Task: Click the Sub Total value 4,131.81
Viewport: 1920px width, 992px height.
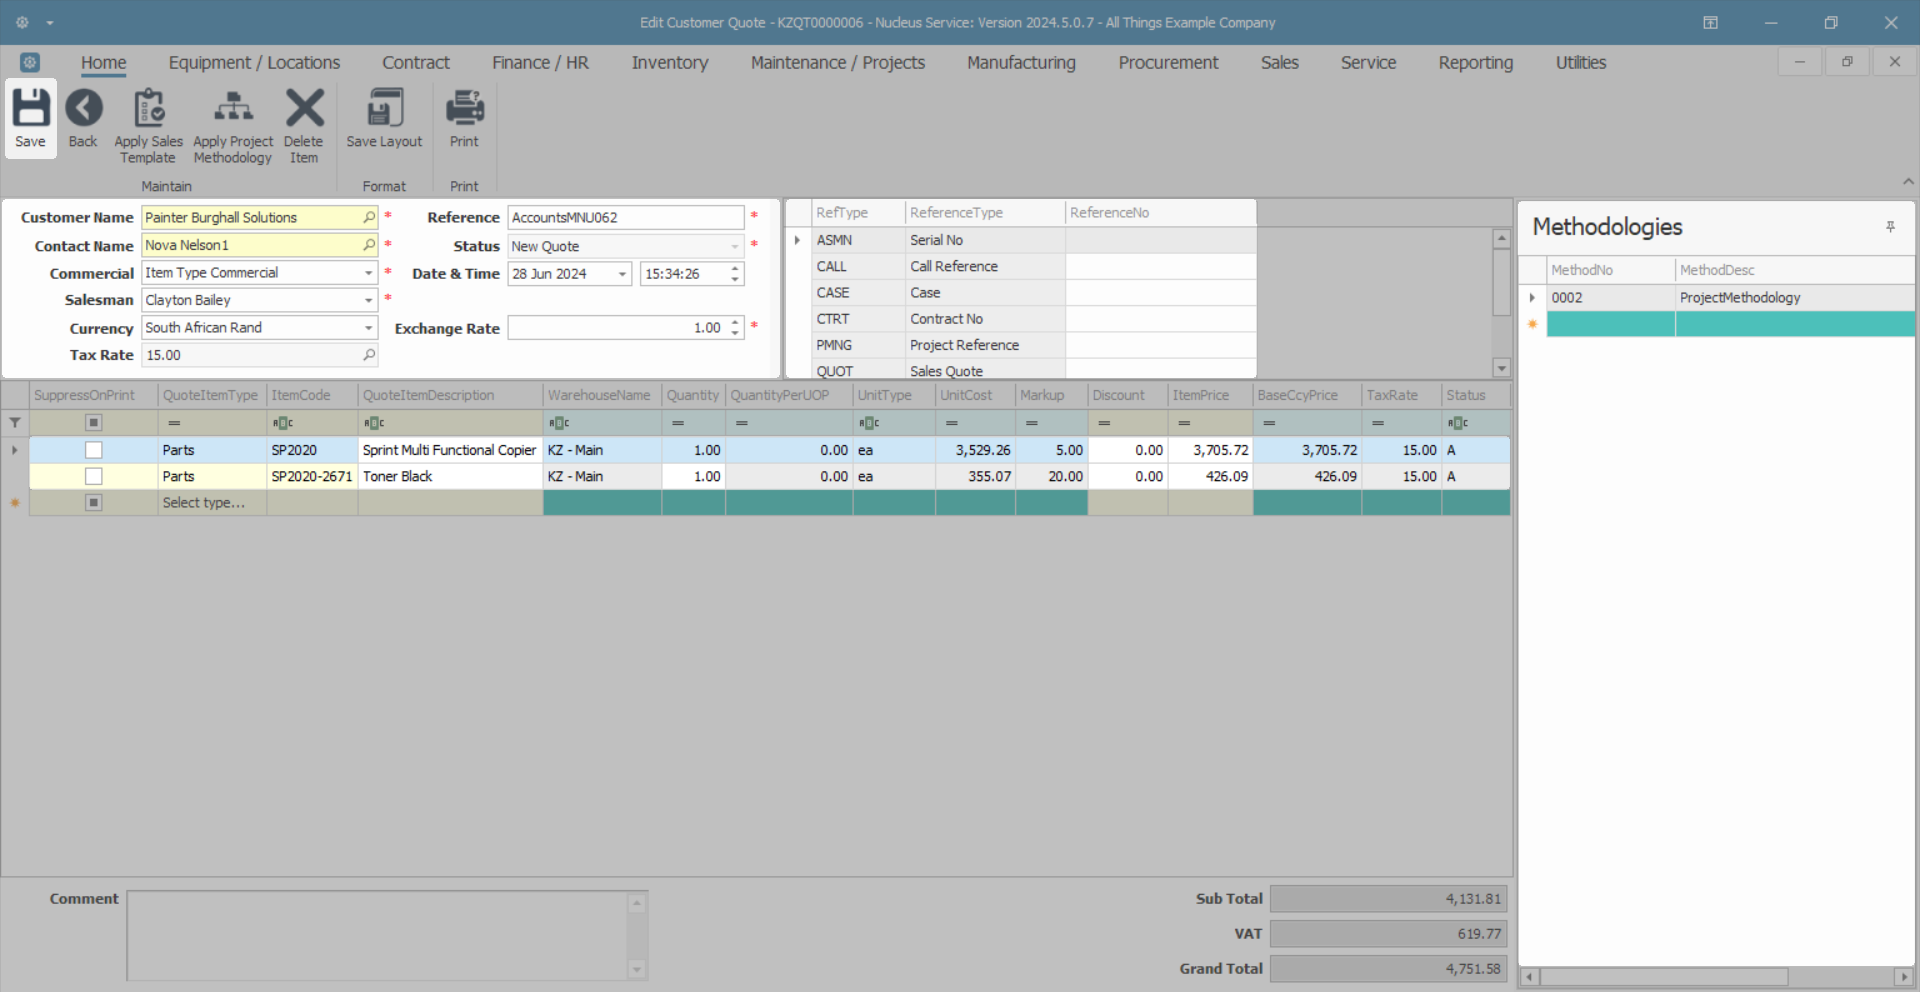Action: coord(1388,899)
